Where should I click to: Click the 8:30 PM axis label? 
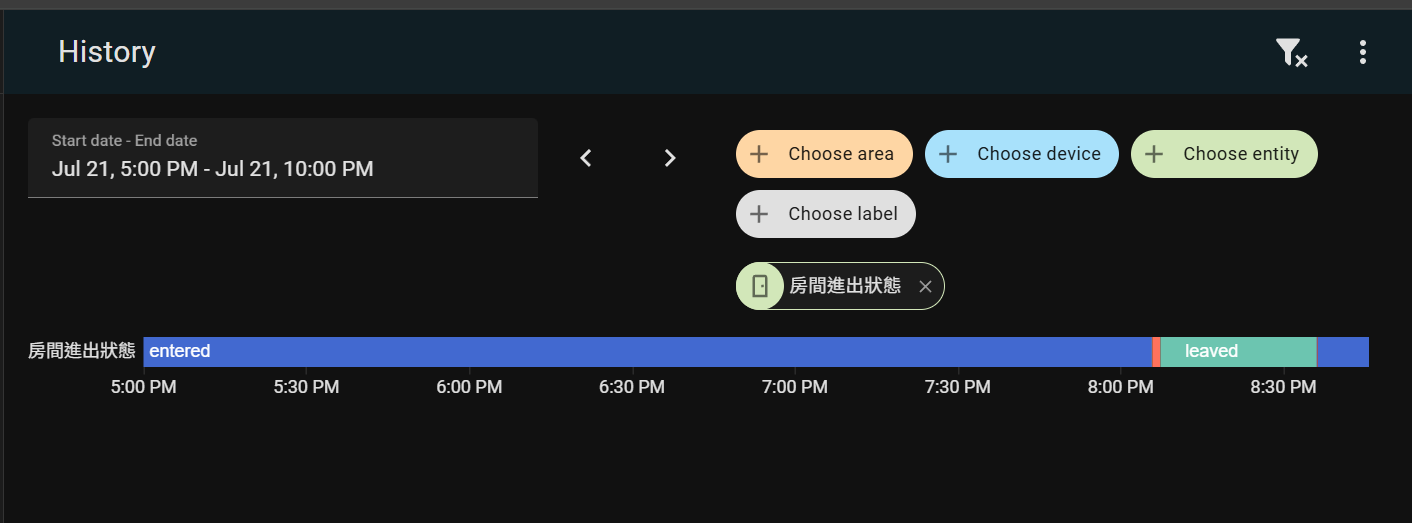1284,387
